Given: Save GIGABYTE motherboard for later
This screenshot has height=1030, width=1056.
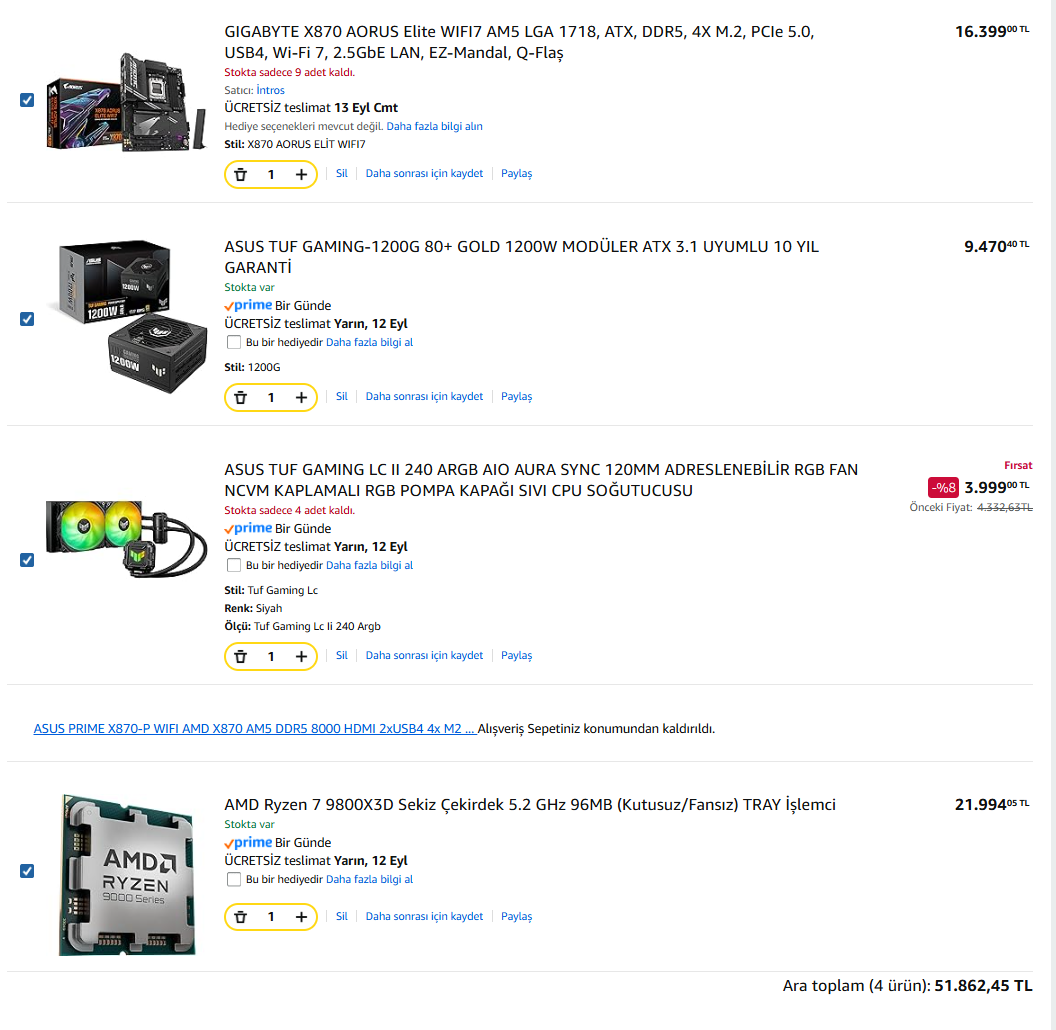Looking at the screenshot, I should [424, 174].
